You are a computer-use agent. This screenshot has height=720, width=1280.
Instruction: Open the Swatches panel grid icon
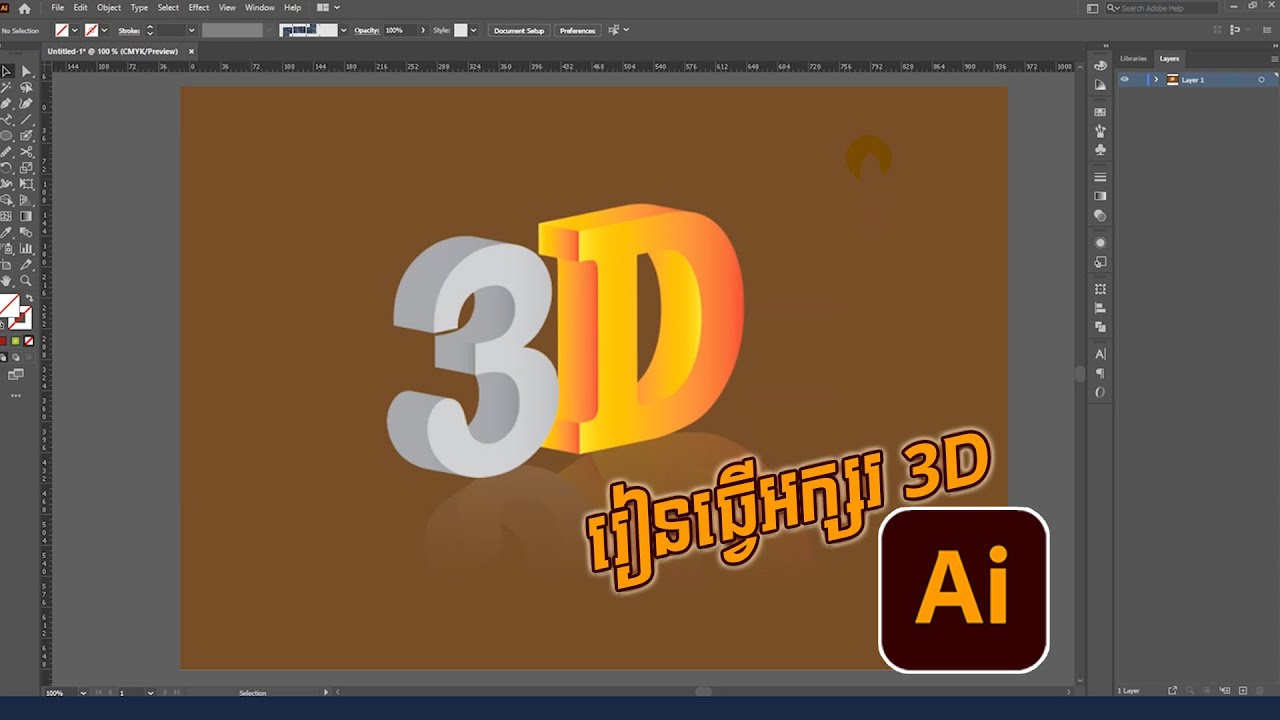(1101, 112)
